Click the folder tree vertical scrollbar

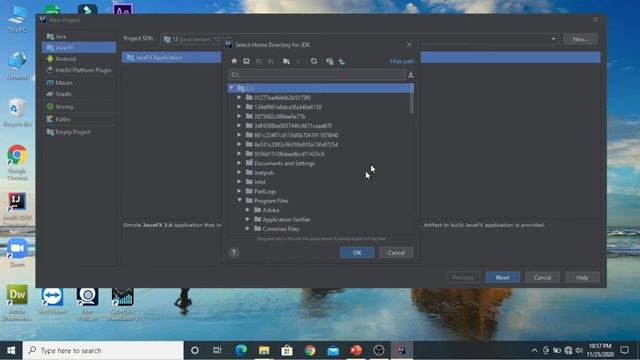tap(411, 100)
